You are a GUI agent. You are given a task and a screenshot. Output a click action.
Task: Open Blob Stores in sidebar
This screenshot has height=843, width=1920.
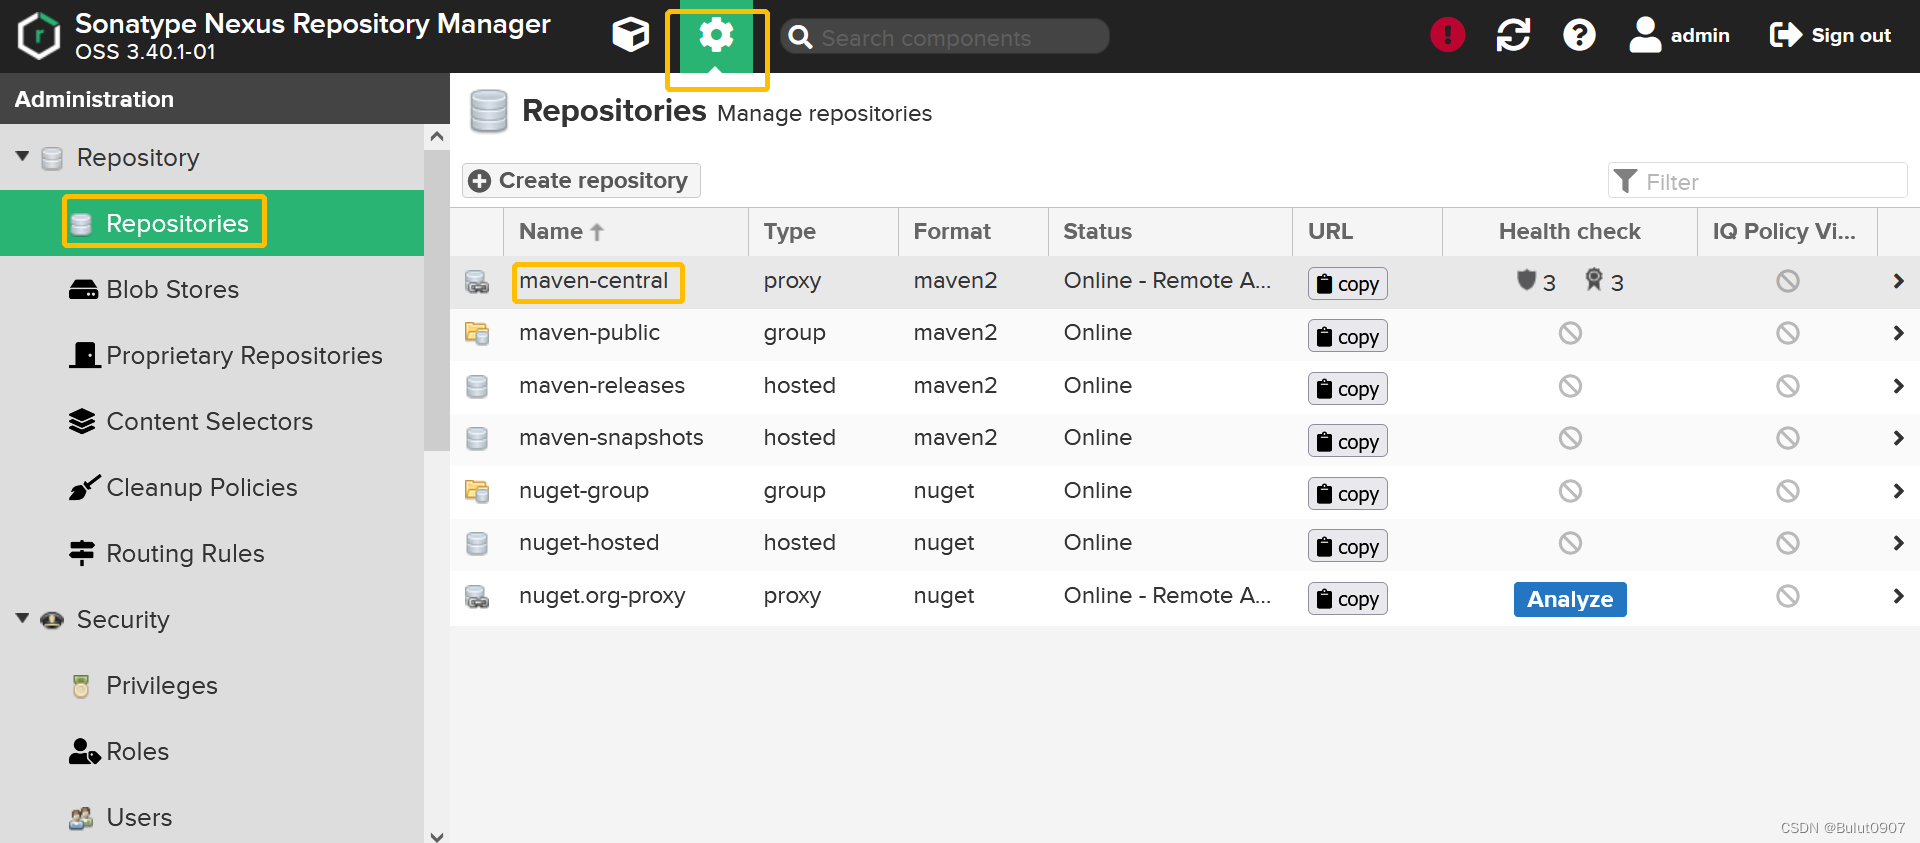tap(212, 289)
